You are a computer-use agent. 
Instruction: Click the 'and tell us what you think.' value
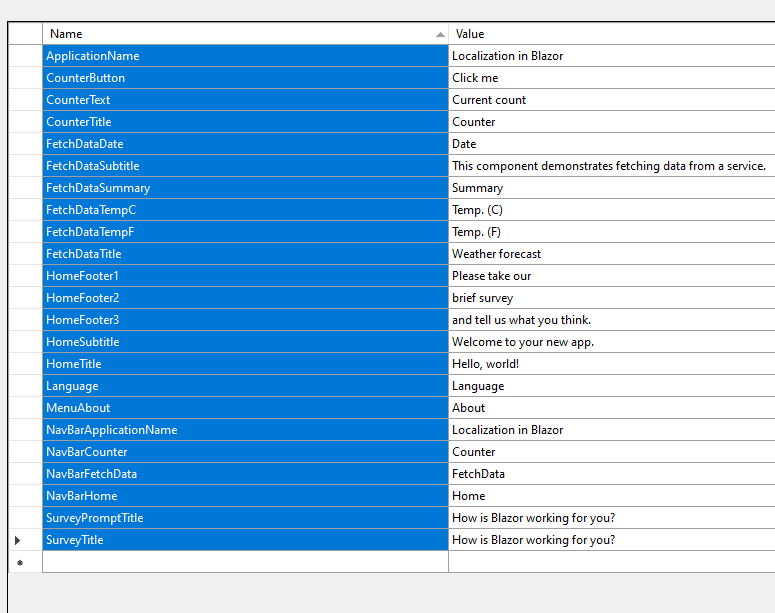(611, 320)
